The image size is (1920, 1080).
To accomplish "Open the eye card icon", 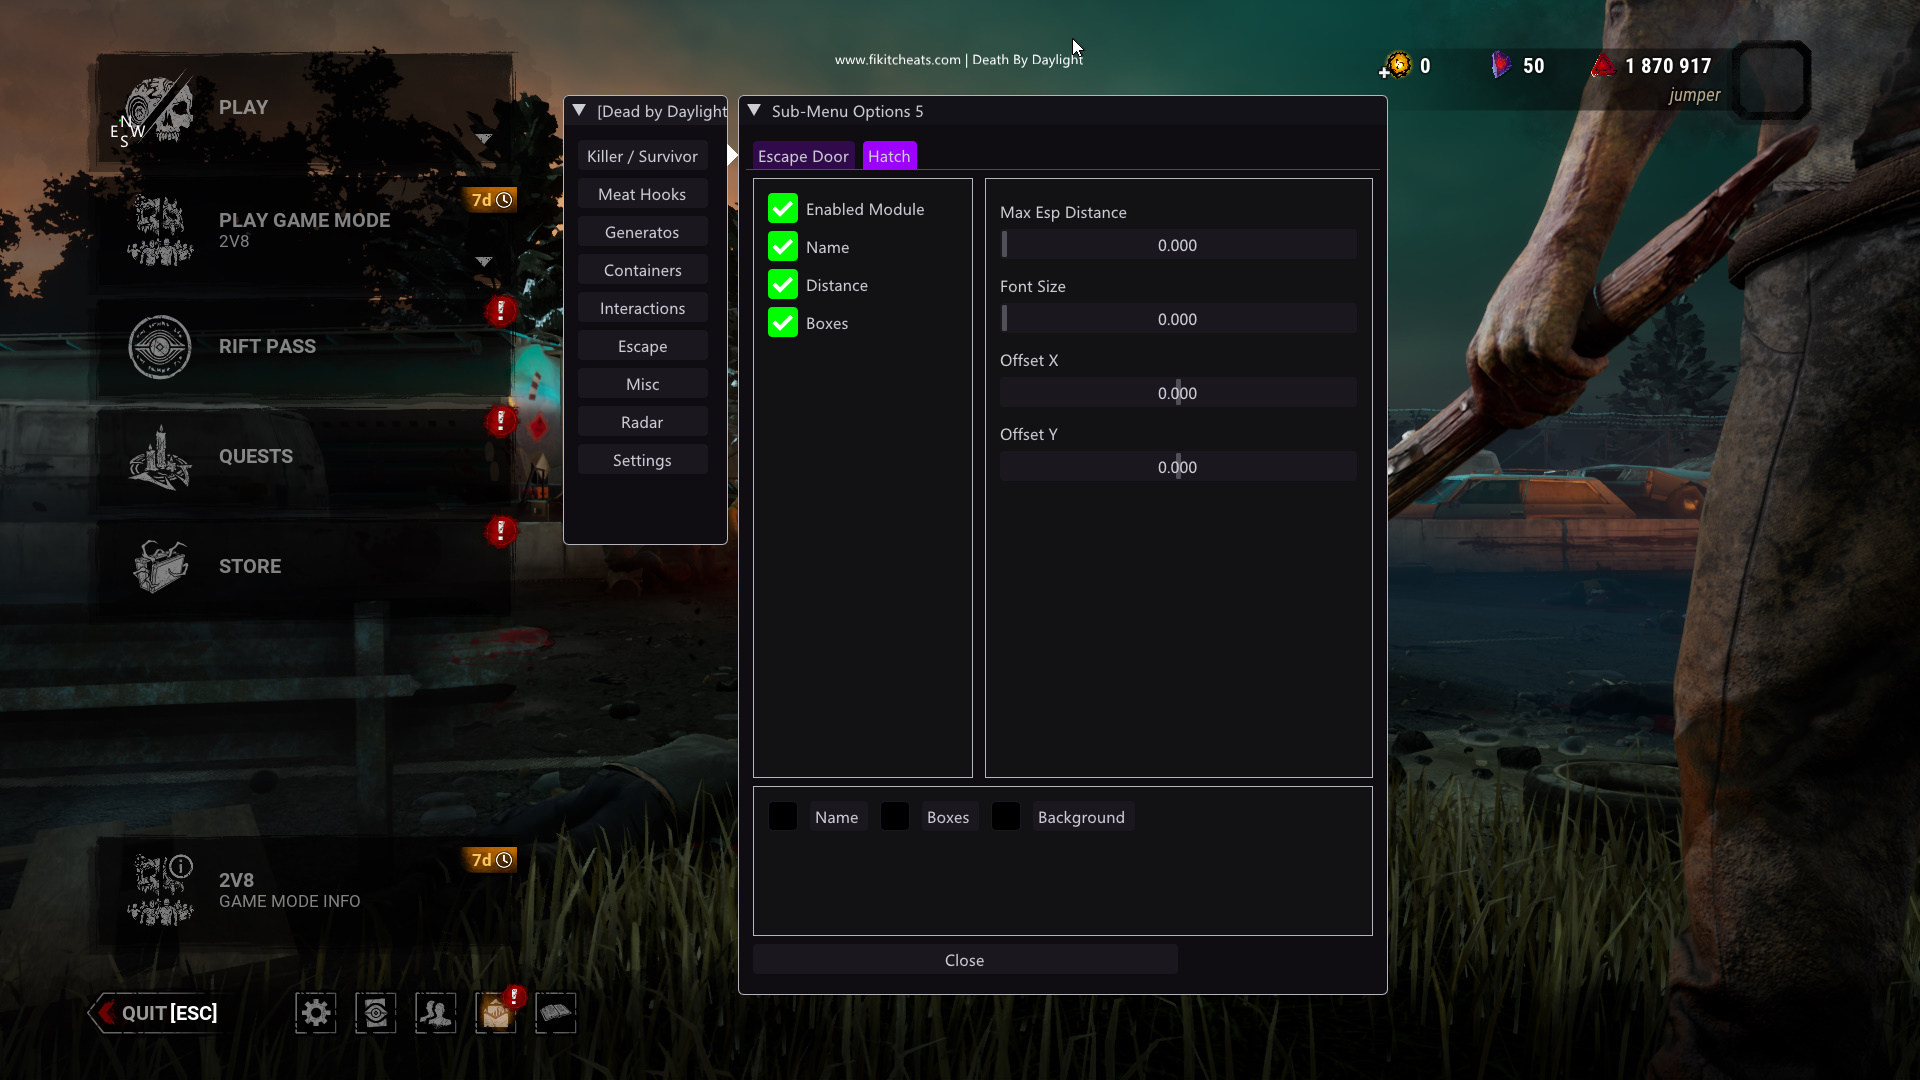I will point(376,1013).
